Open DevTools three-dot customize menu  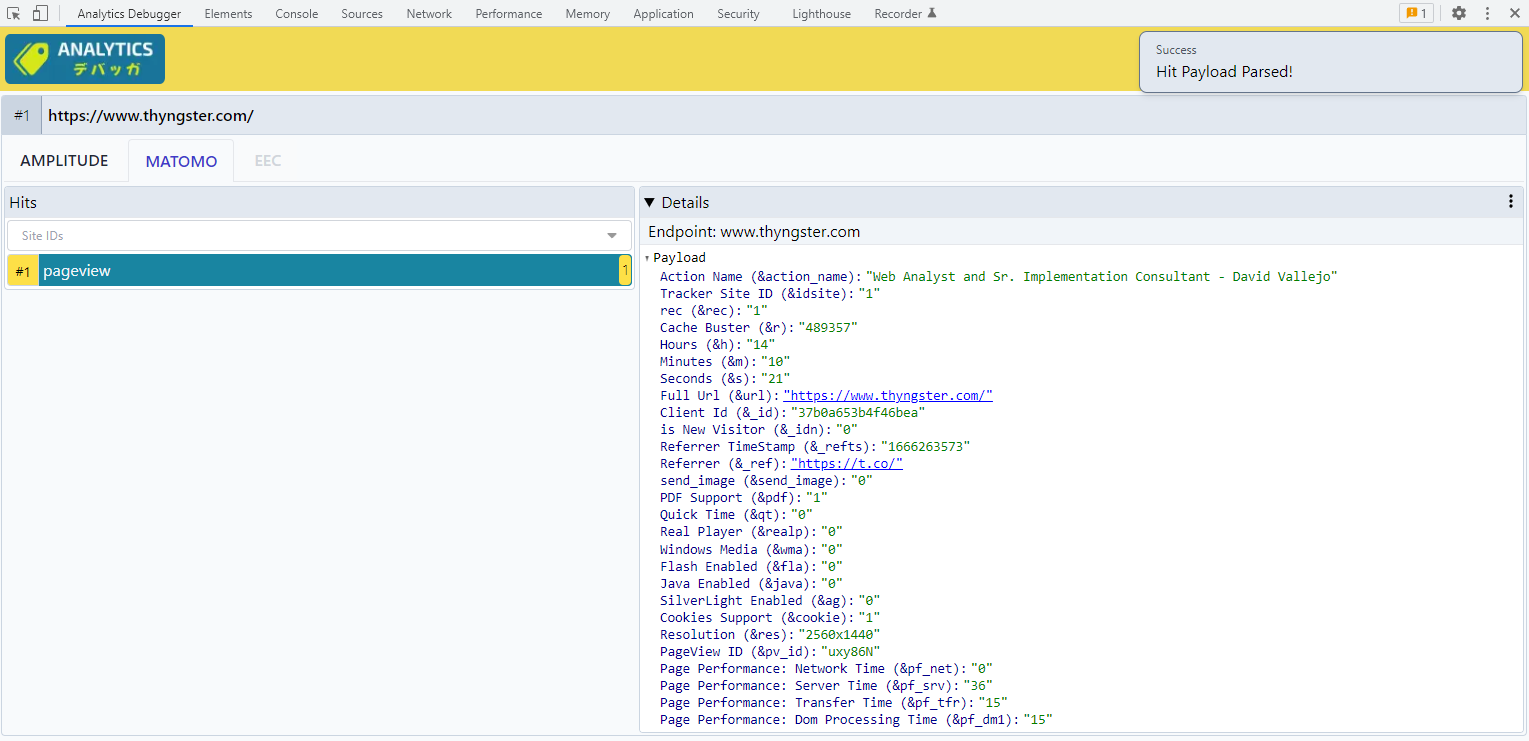(x=1487, y=13)
